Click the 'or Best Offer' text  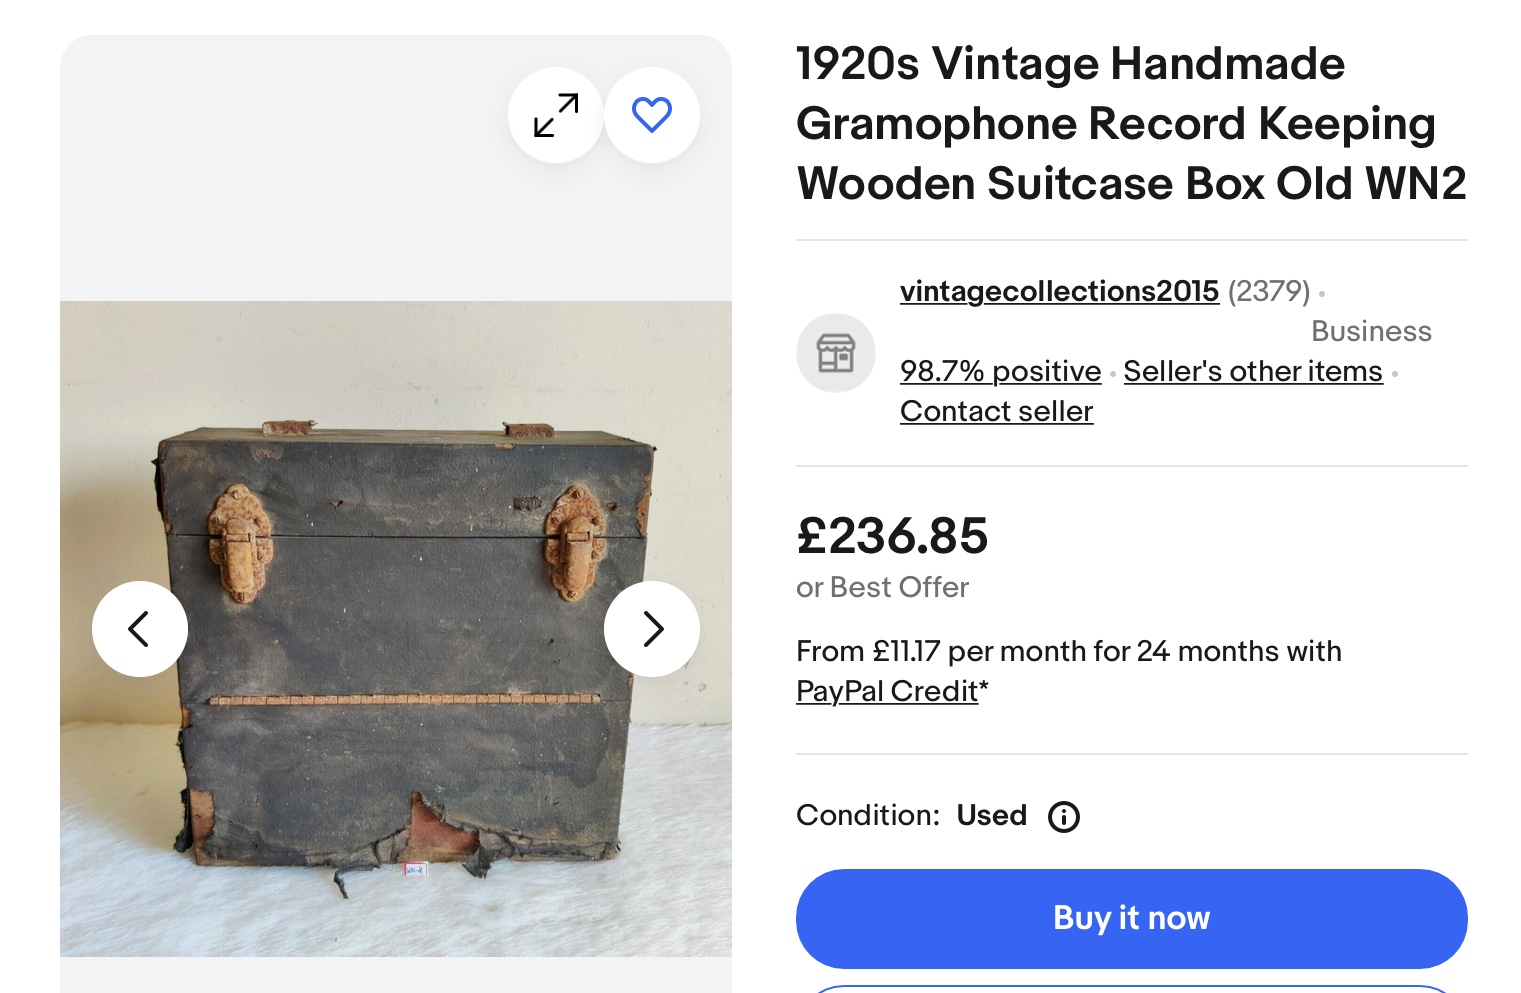pos(882,587)
